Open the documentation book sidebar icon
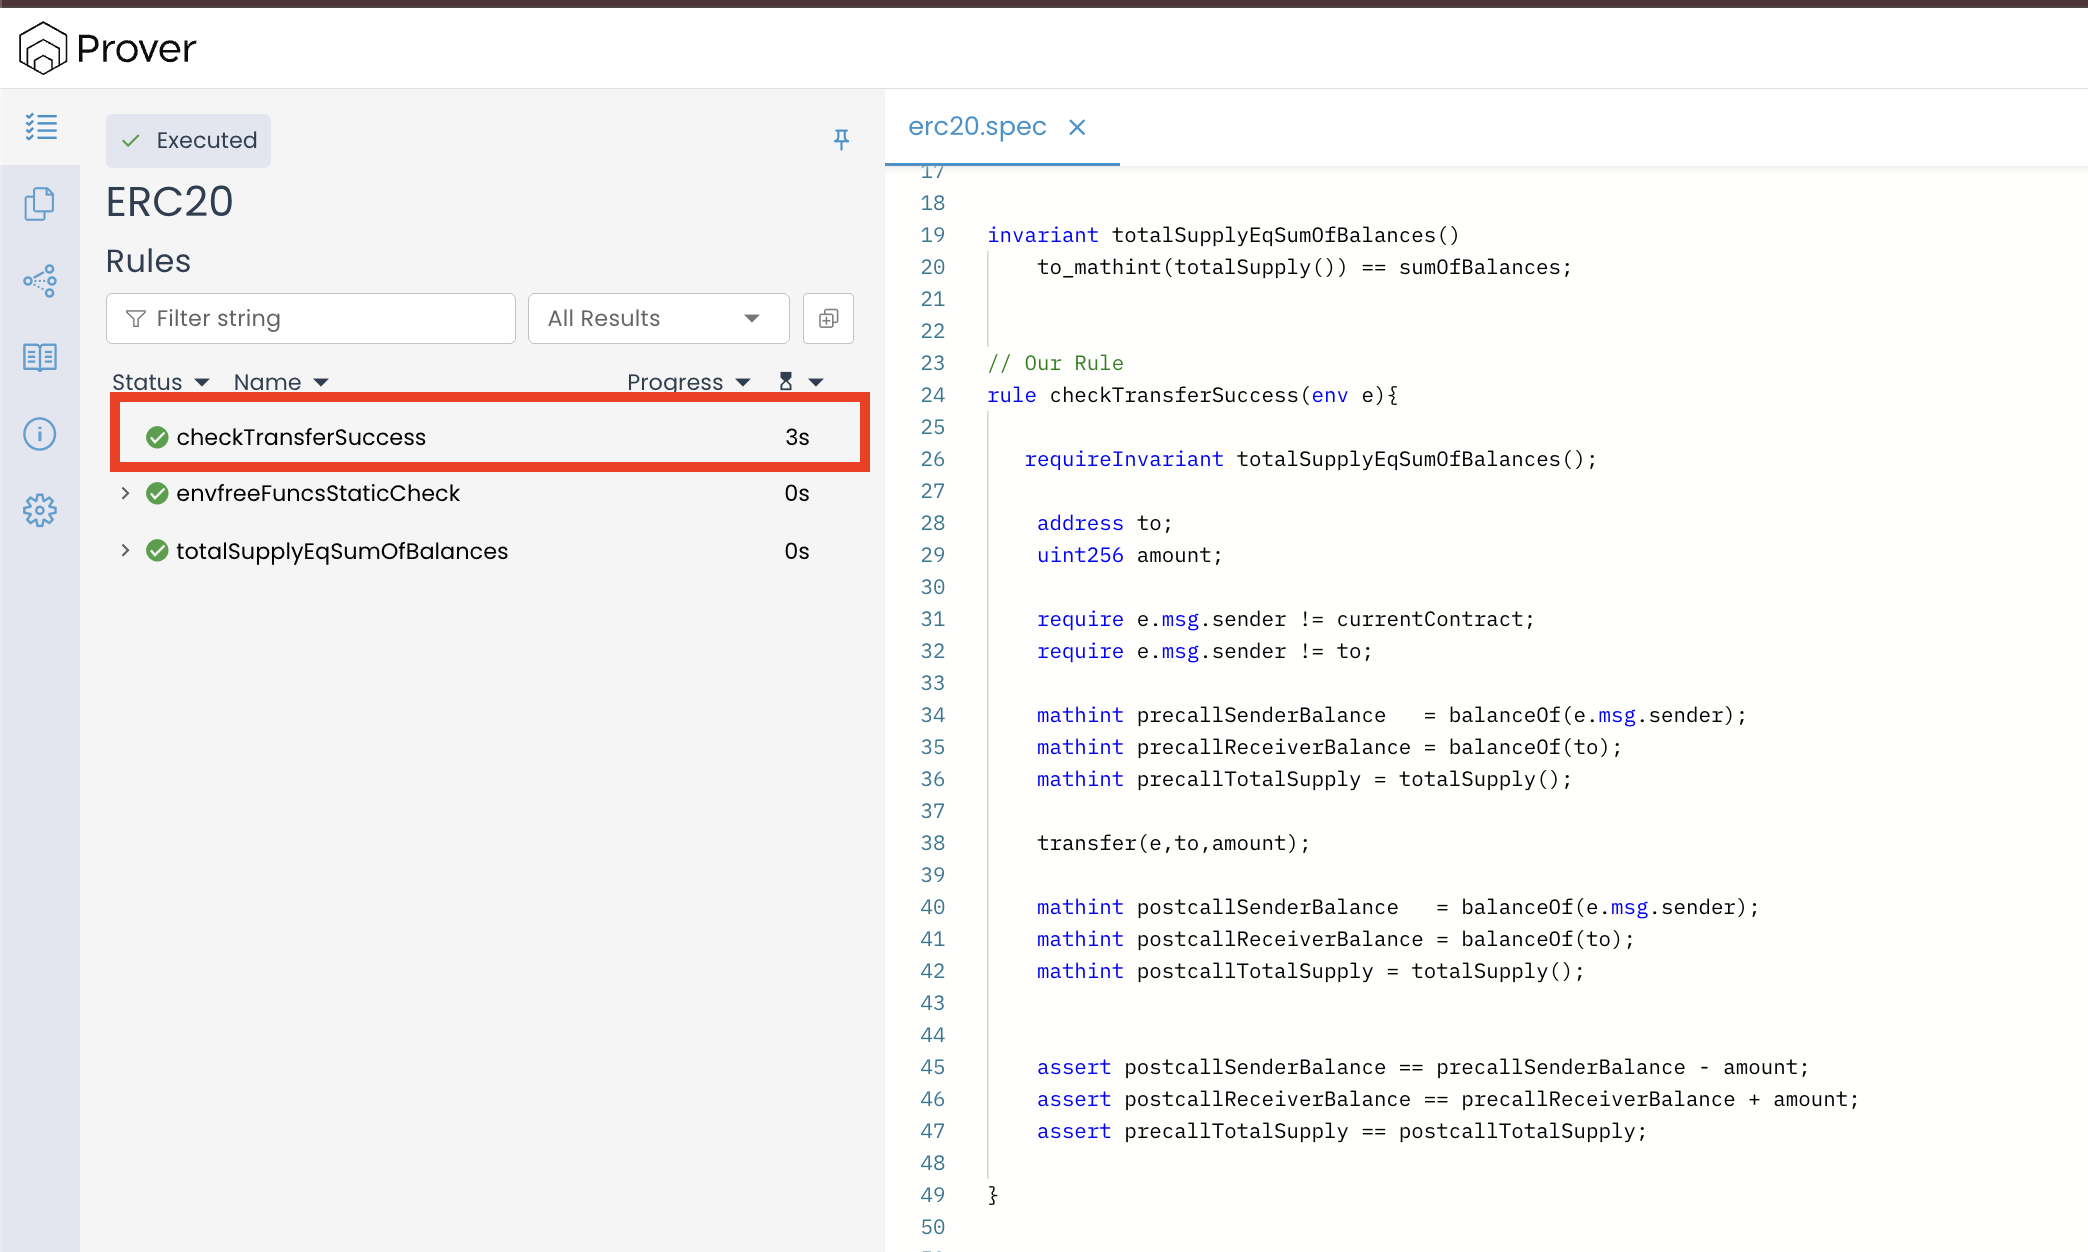 click(x=40, y=357)
